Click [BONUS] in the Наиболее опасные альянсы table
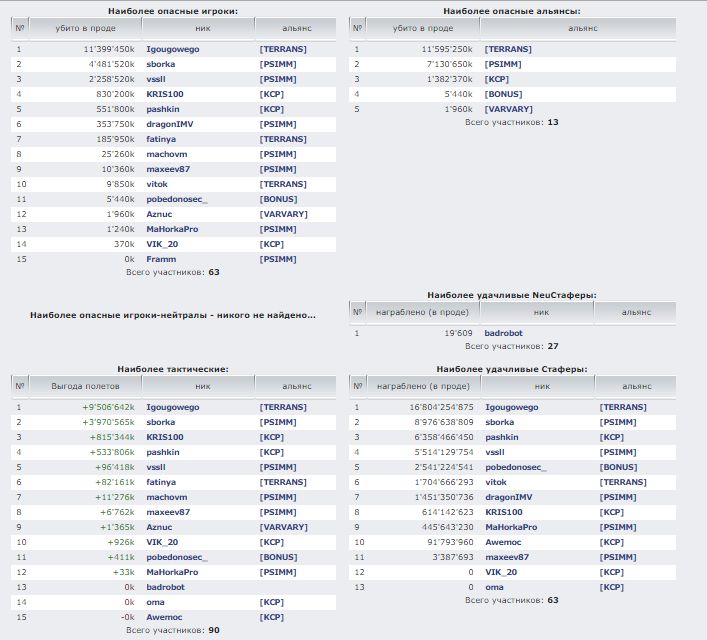707x640 pixels. click(x=503, y=94)
